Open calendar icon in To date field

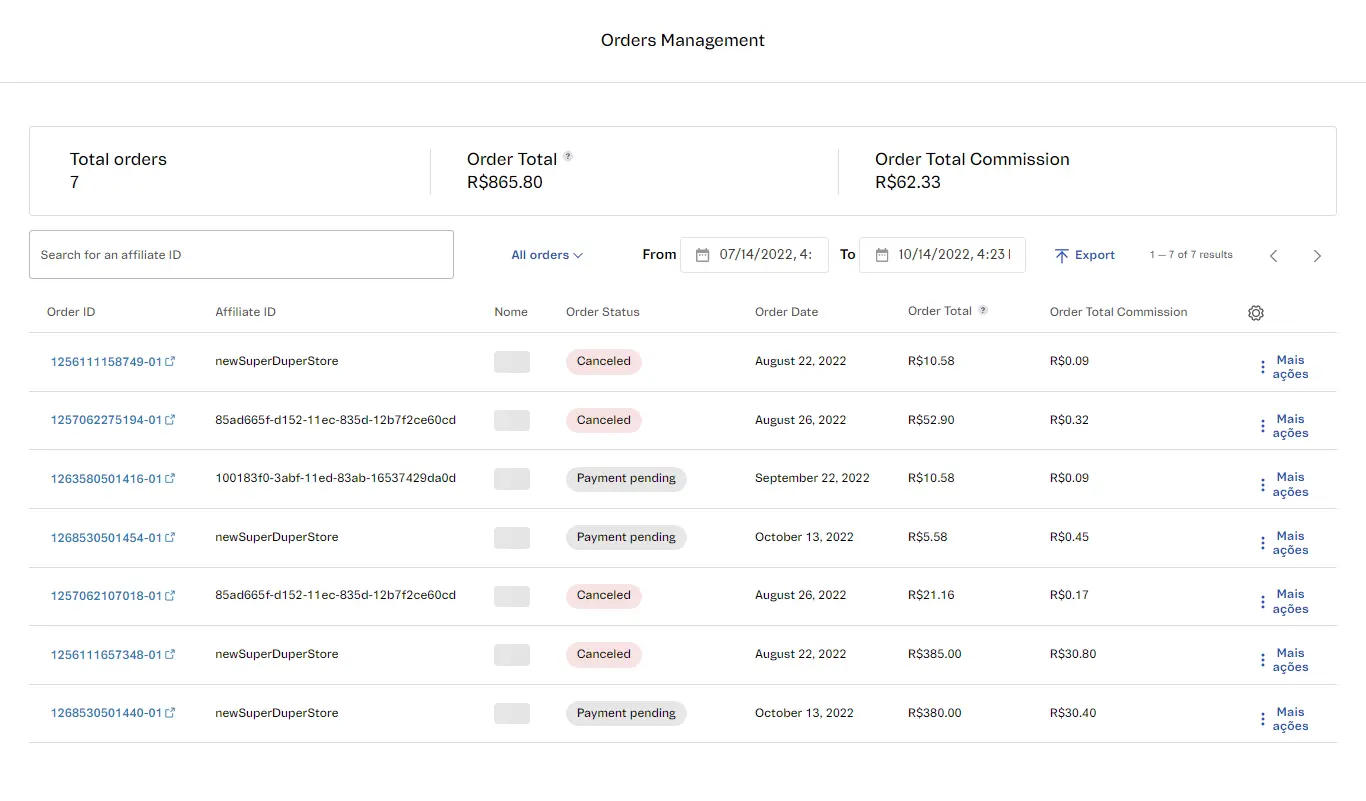[881, 255]
